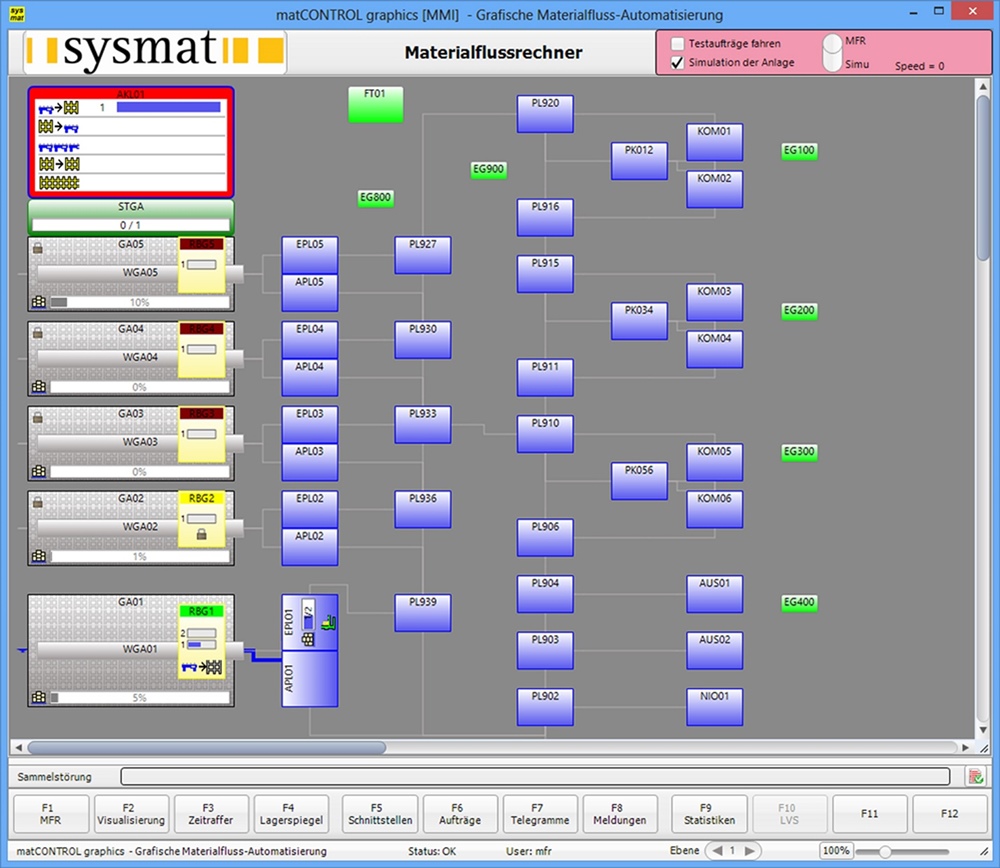
Task: Uncheck Simulation der Anlage checkbox
Action: (x=678, y=63)
